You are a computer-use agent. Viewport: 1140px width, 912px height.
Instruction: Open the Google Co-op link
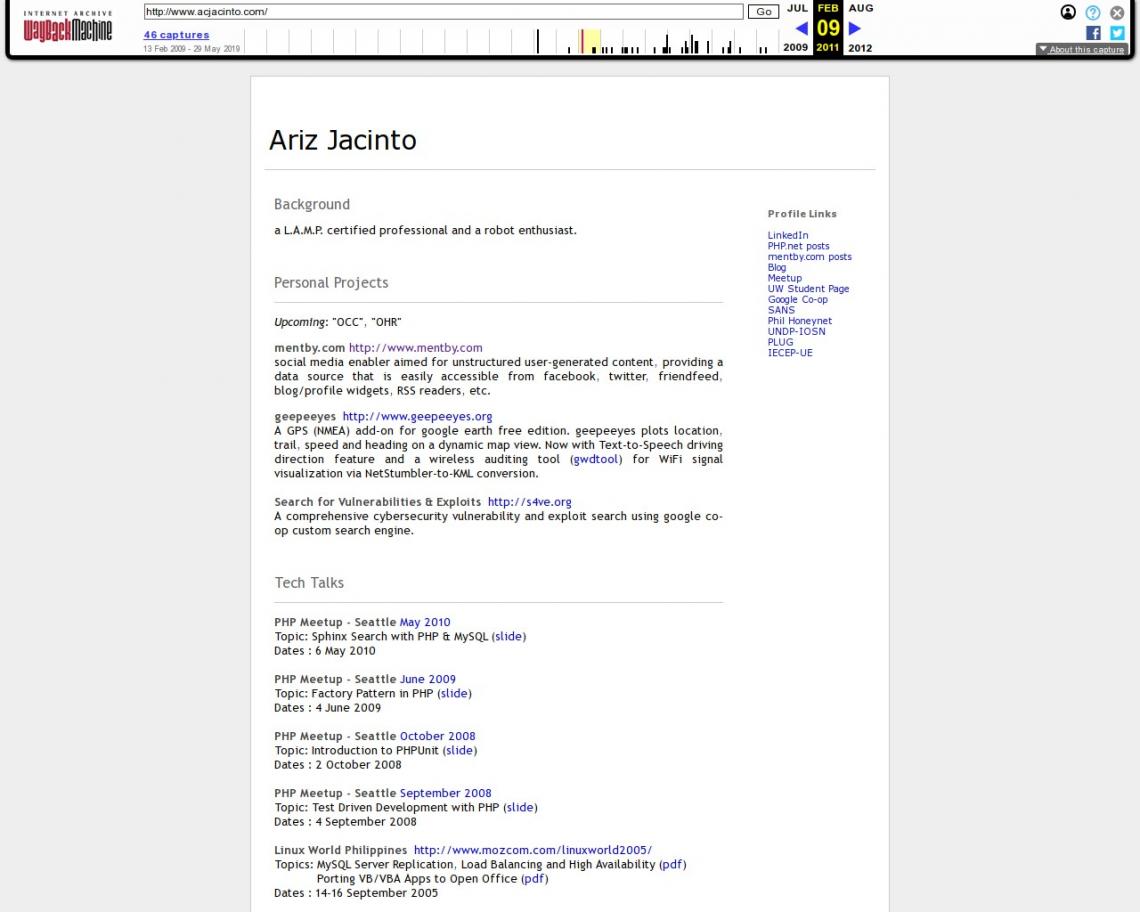(798, 300)
